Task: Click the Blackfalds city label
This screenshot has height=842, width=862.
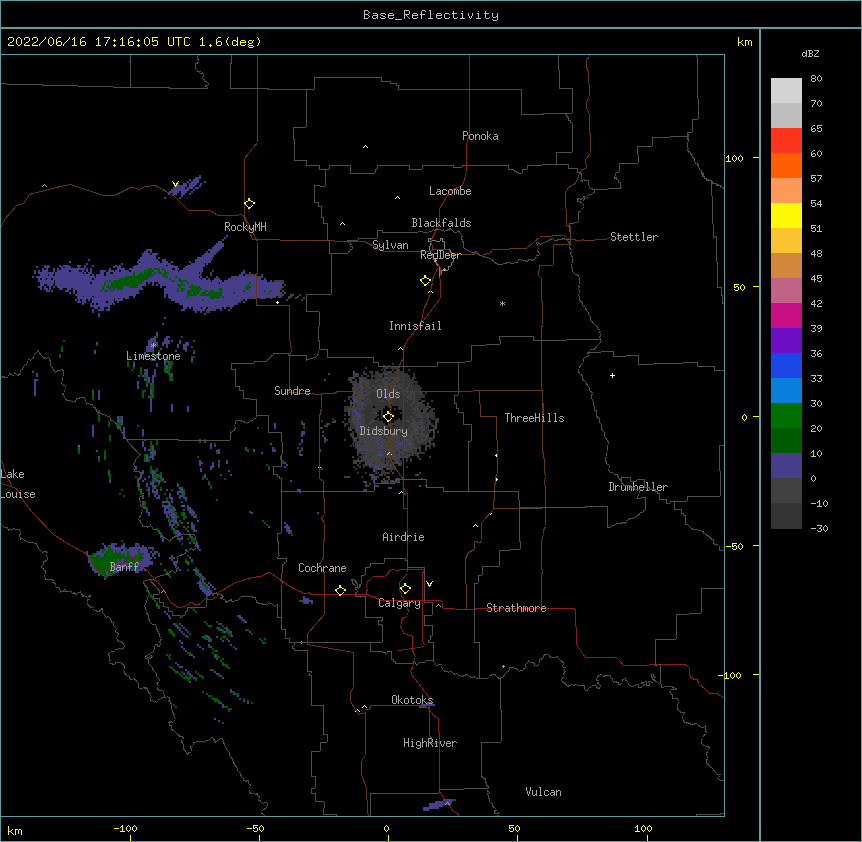Action: coord(441,223)
